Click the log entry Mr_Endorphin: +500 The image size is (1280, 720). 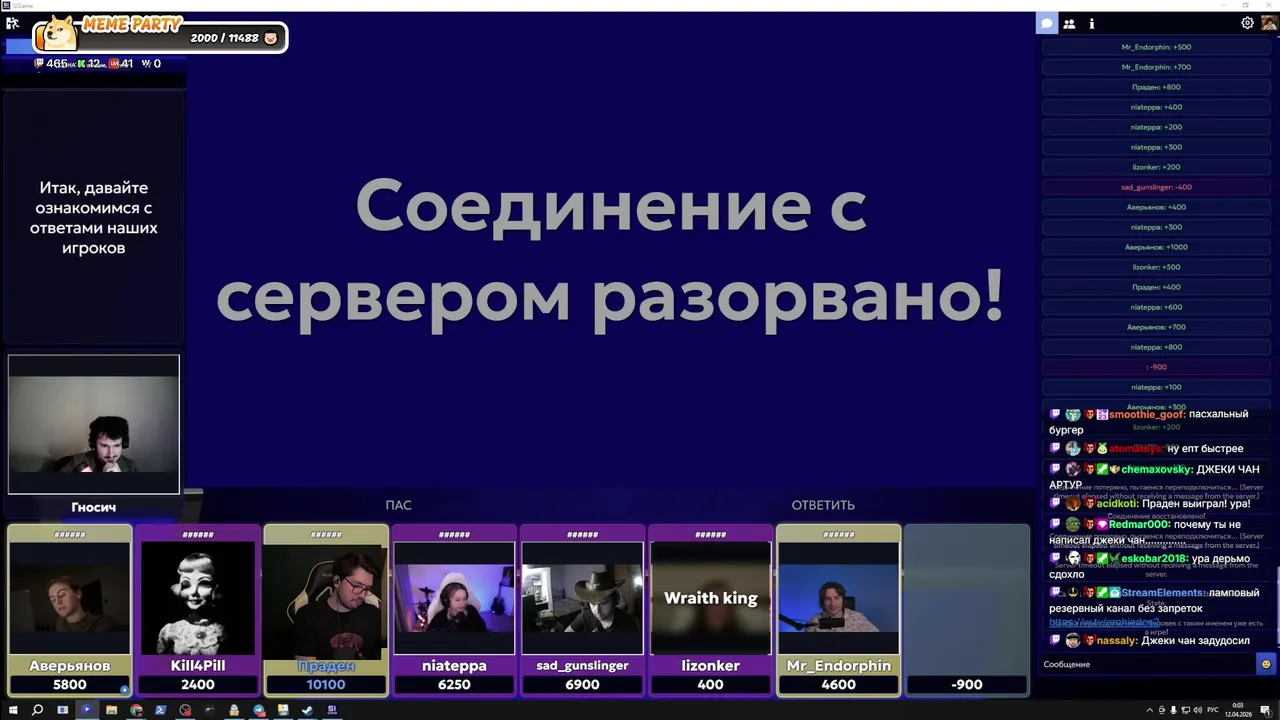[x=1156, y=47]
